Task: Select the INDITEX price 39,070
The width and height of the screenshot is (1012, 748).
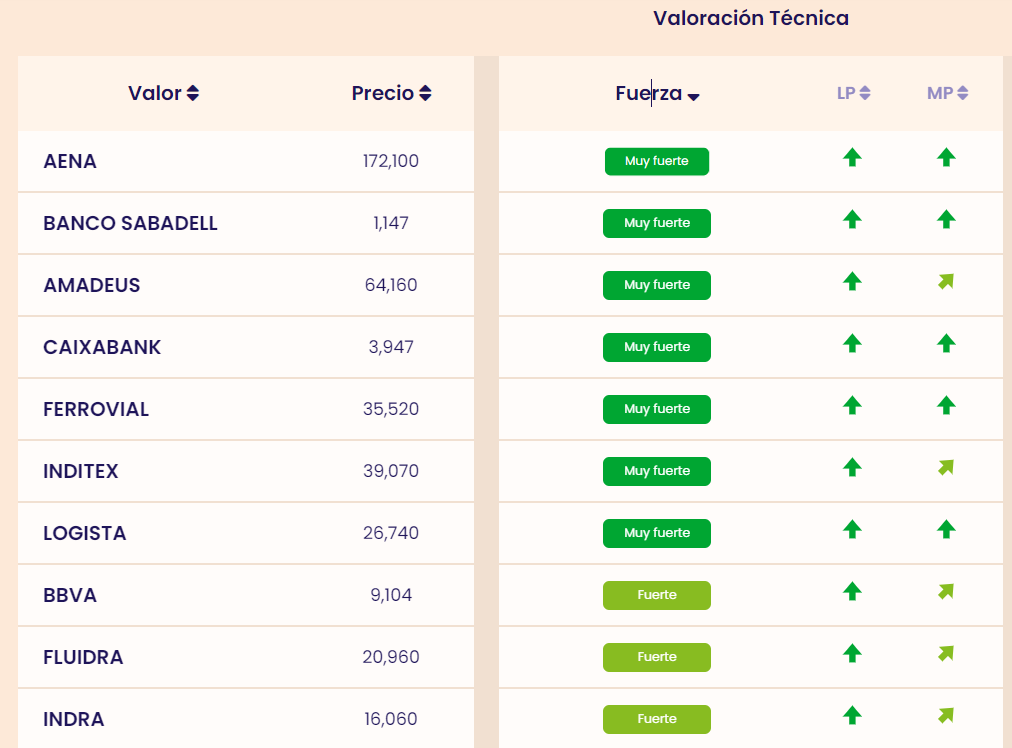Action: coord(391,471)
